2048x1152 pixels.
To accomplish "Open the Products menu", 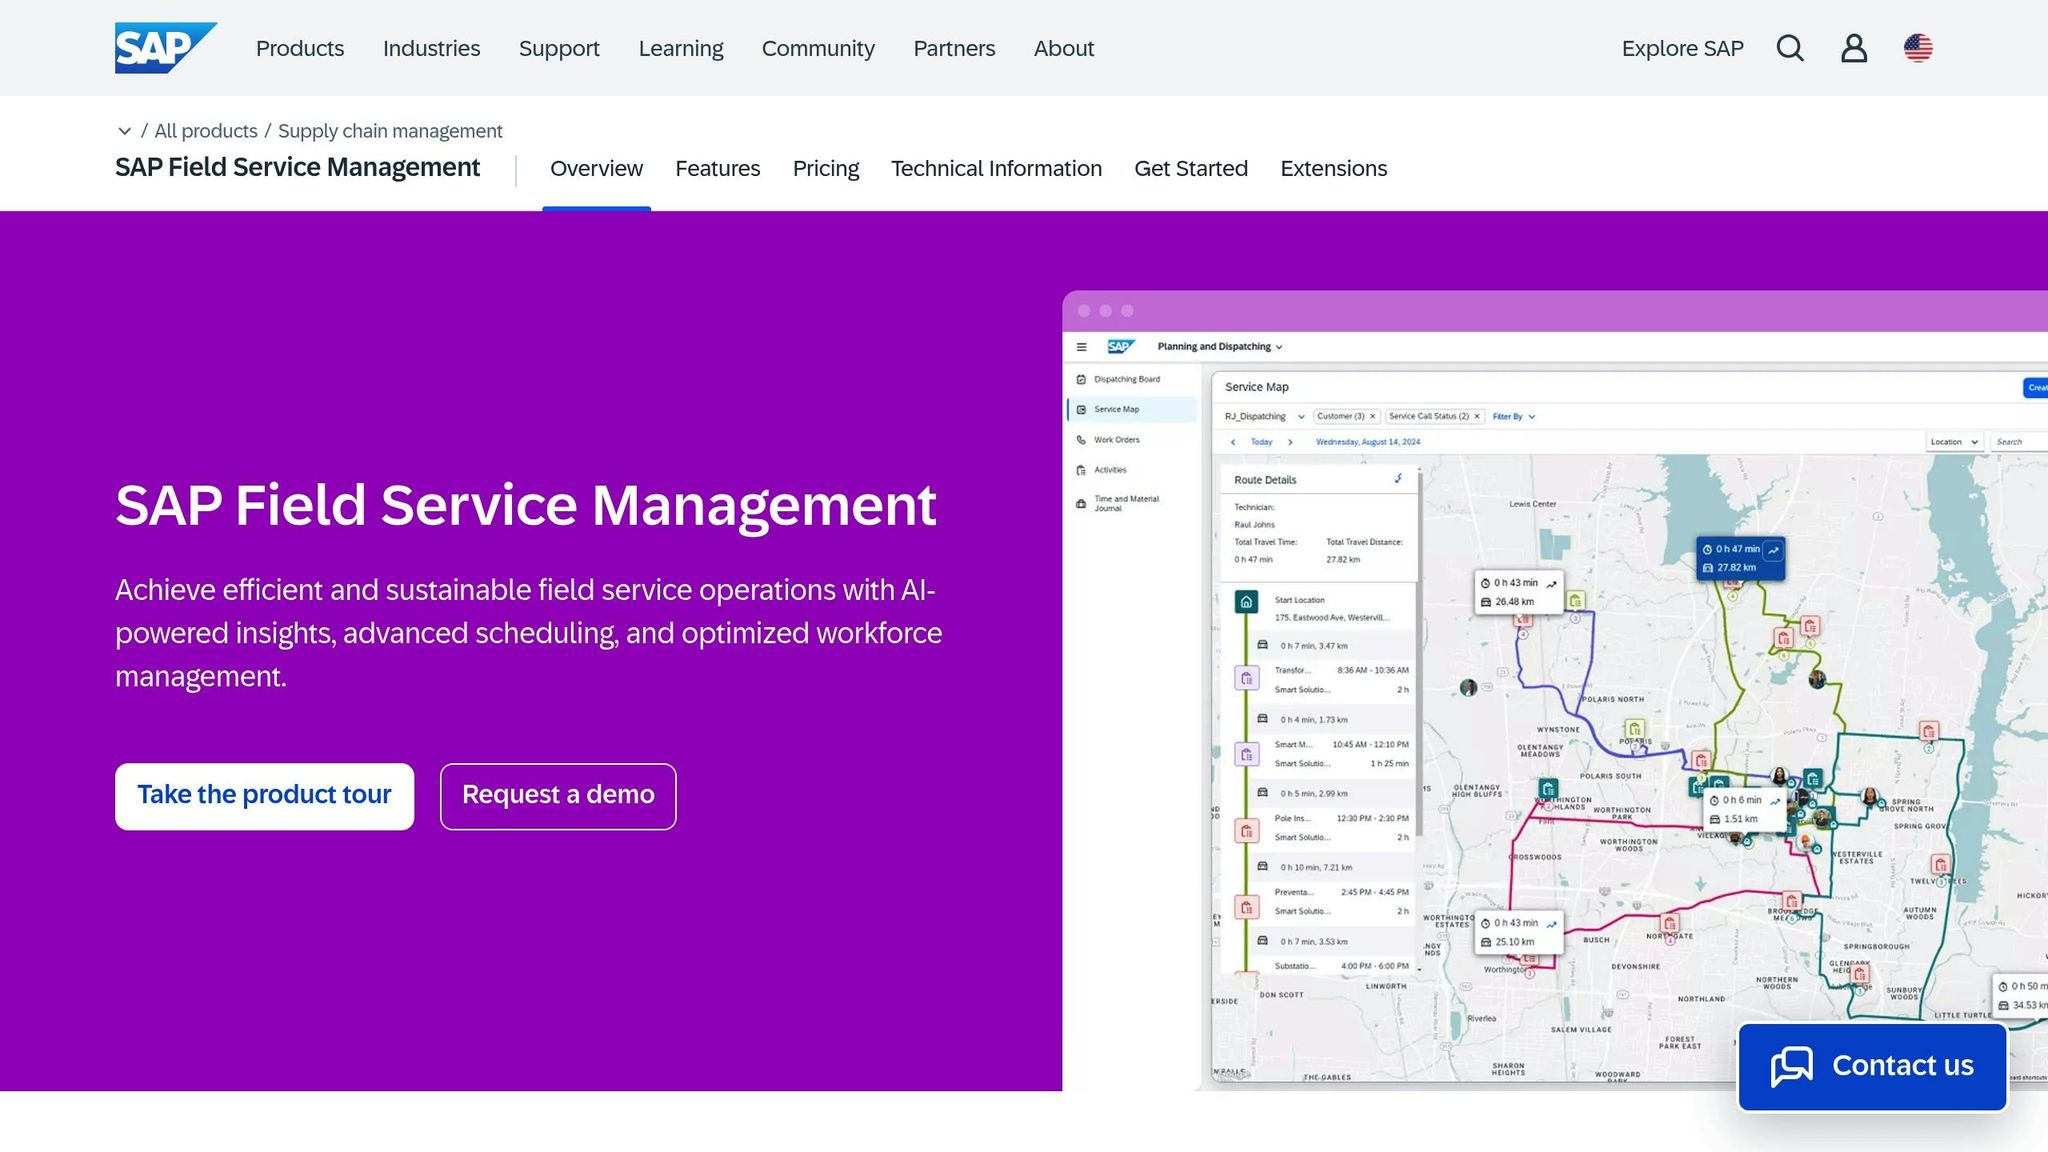I will (x=300, y=48).
